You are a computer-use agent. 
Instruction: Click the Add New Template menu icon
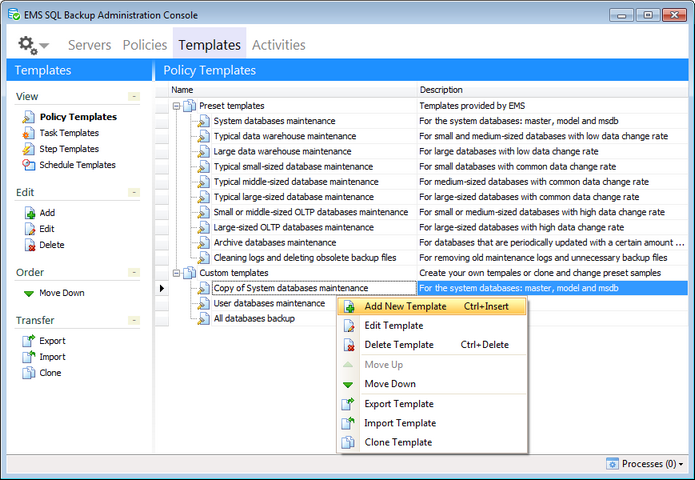point(349,307)
